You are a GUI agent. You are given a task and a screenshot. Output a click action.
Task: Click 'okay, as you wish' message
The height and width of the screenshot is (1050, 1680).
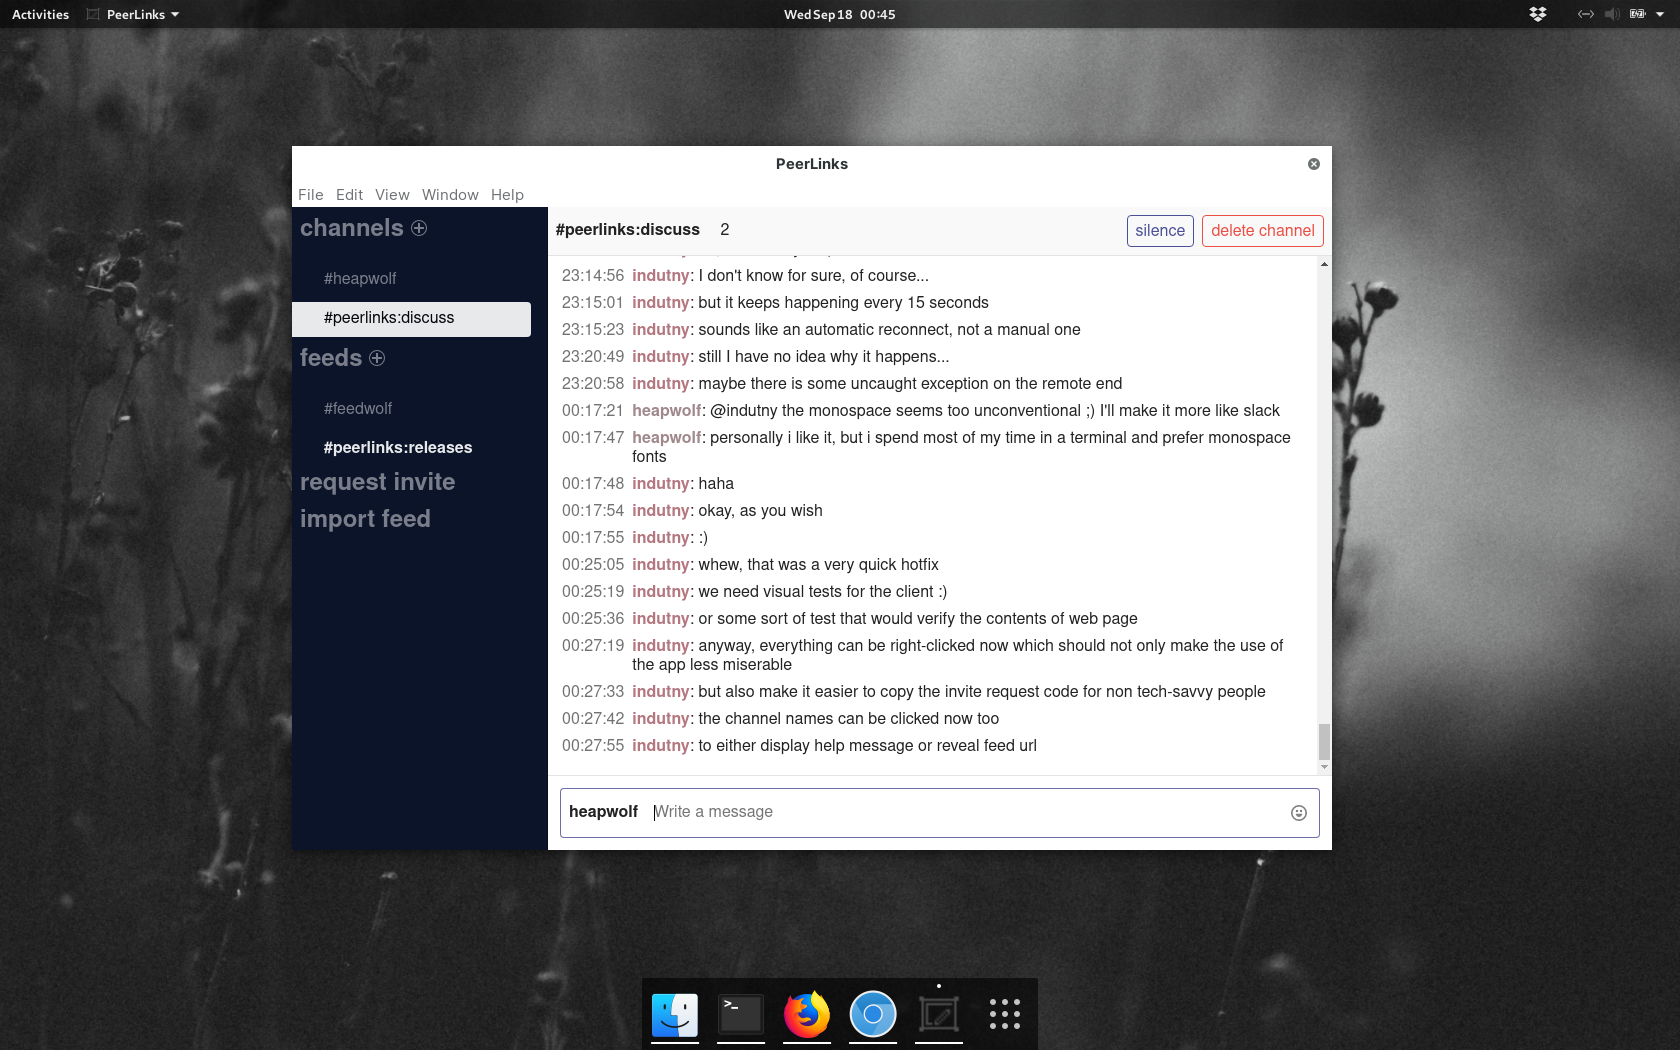[x=760, y=511]
